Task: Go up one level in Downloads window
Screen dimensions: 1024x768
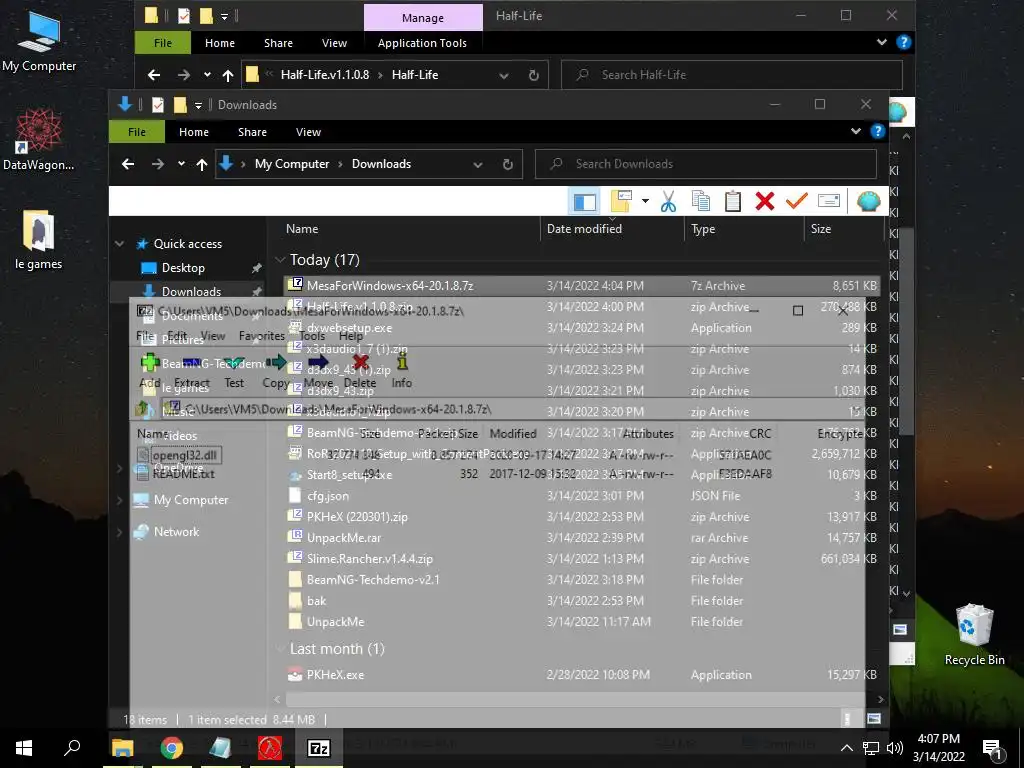Action: 202,165
